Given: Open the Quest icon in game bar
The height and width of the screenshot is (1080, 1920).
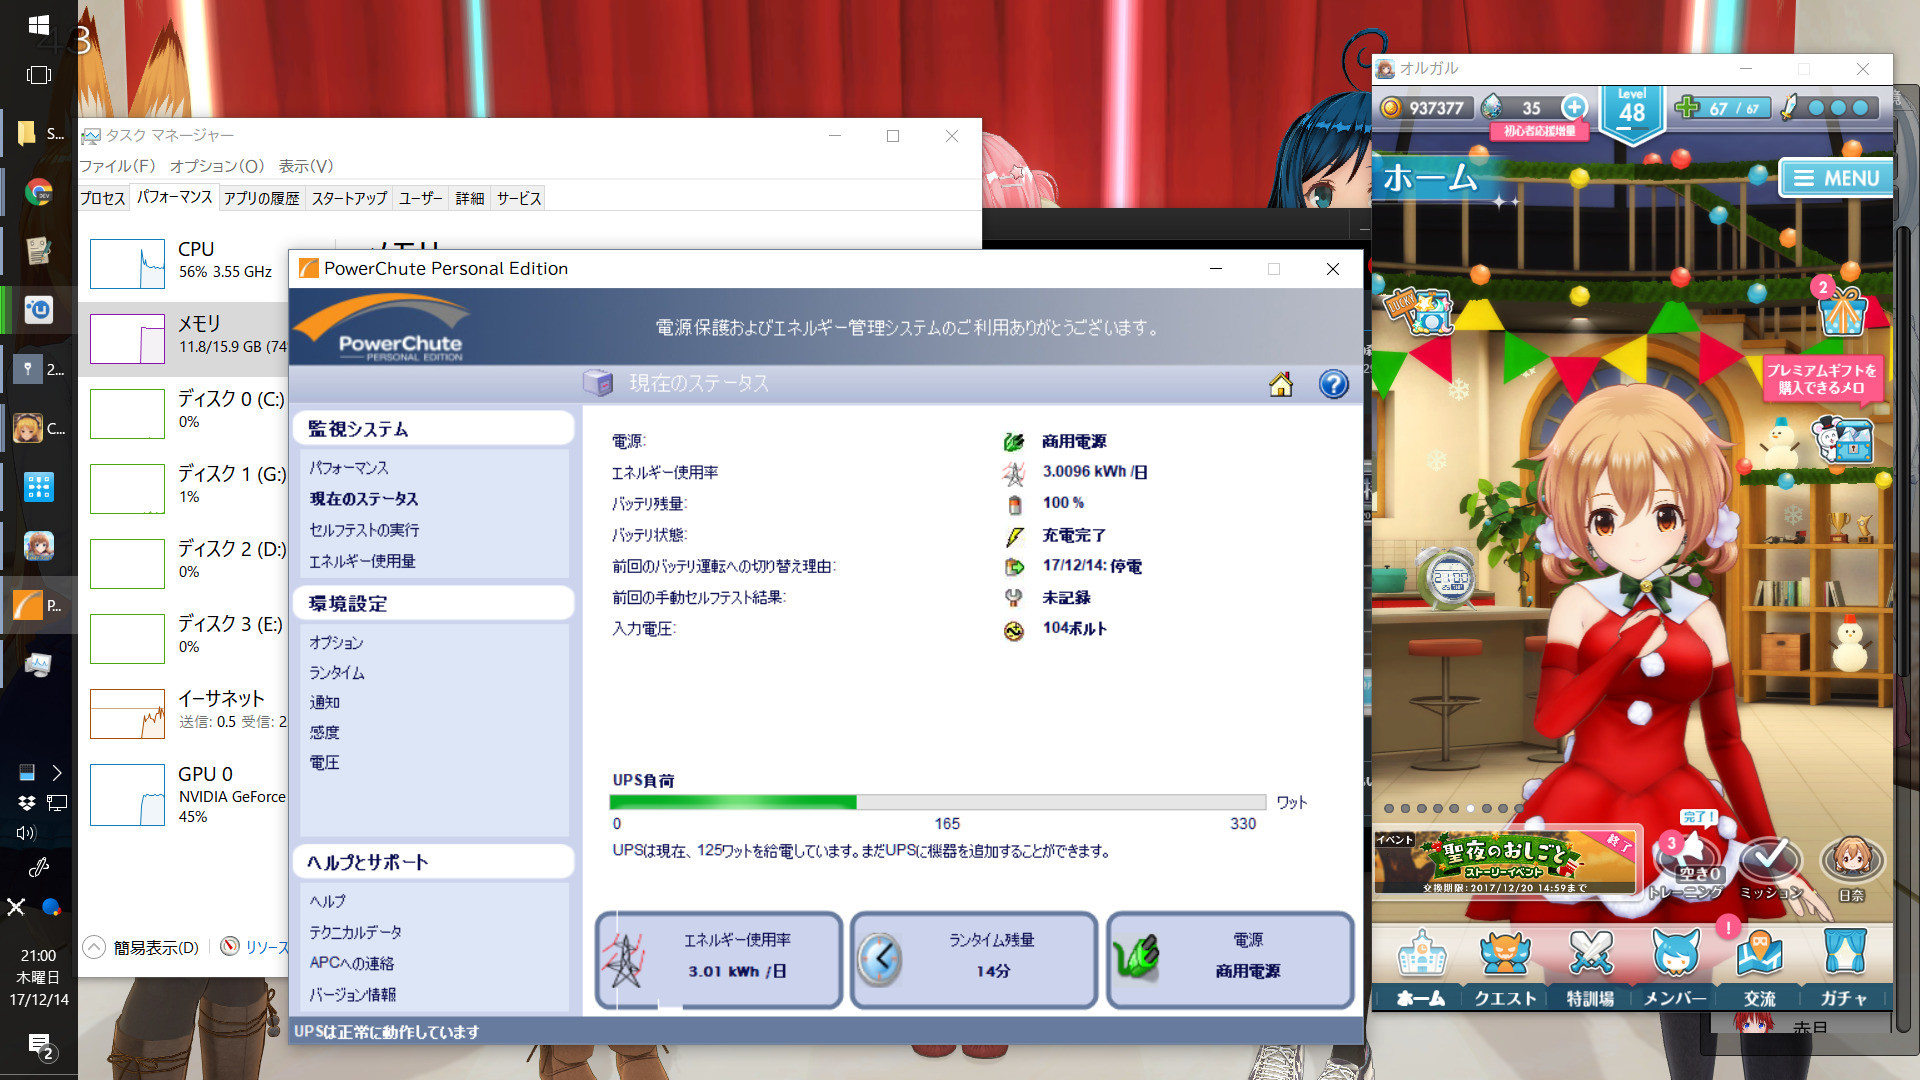Looking at the screenshot, I should point(1505,953).
